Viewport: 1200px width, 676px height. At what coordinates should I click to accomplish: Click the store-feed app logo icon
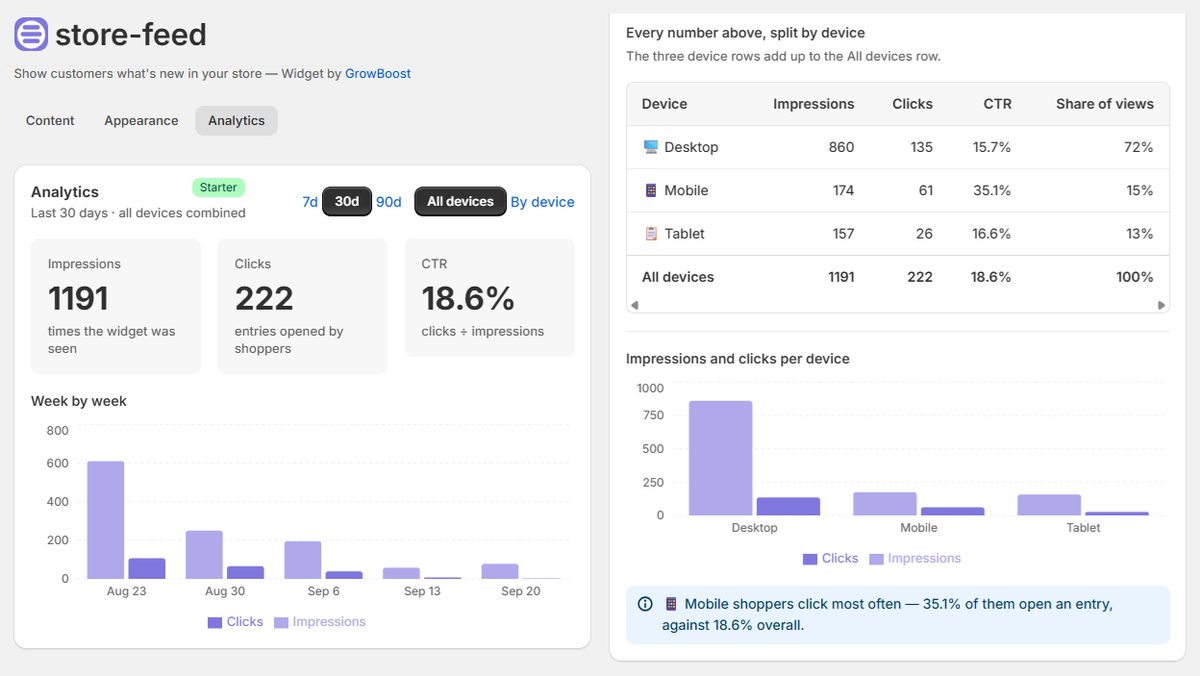point(31,34)
